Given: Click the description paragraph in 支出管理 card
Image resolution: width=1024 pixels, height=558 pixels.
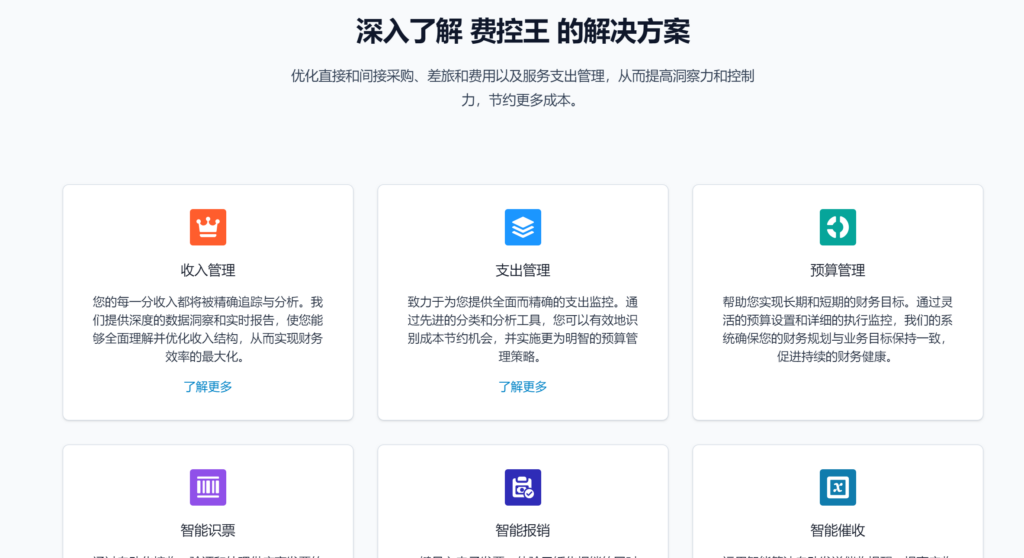Looking at the screenshot, I should tap(522, 329).
